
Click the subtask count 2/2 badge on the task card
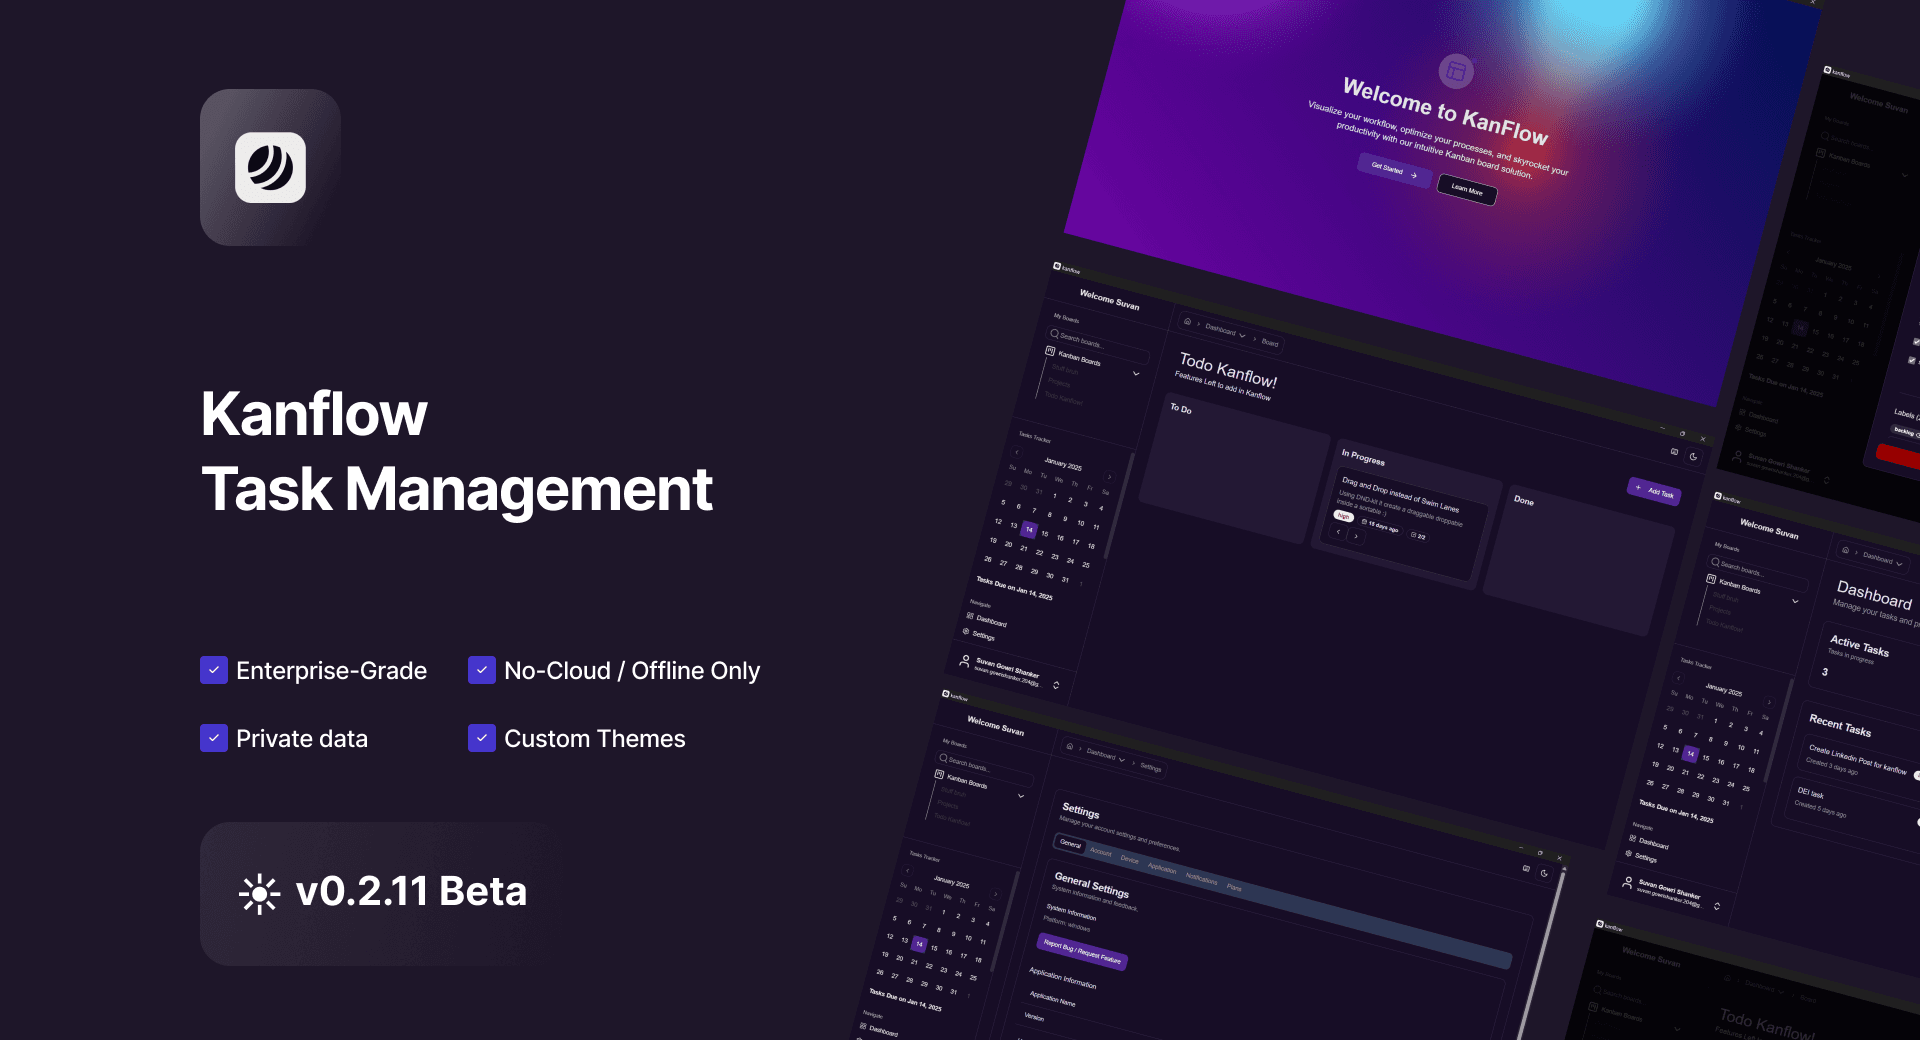point(1418,536)
